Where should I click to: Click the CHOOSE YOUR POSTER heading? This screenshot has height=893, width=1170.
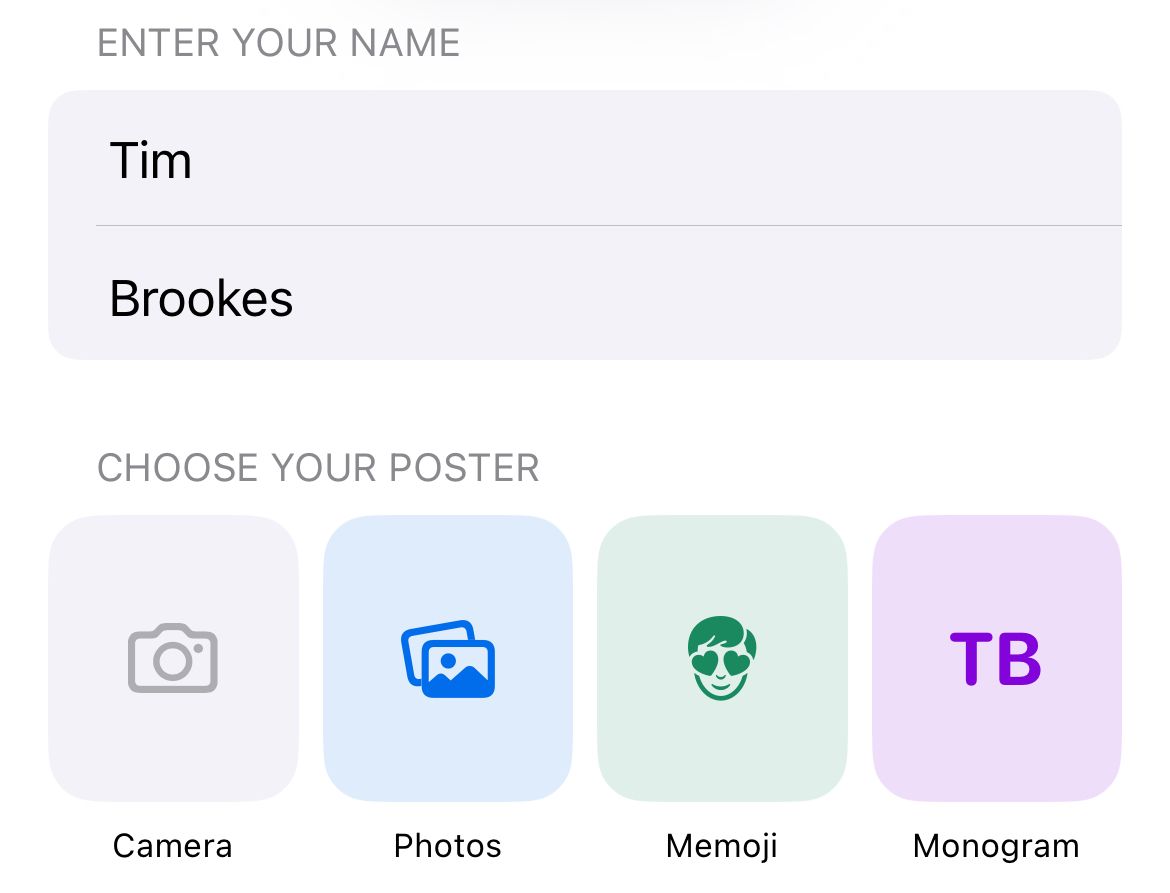(318, 467)
